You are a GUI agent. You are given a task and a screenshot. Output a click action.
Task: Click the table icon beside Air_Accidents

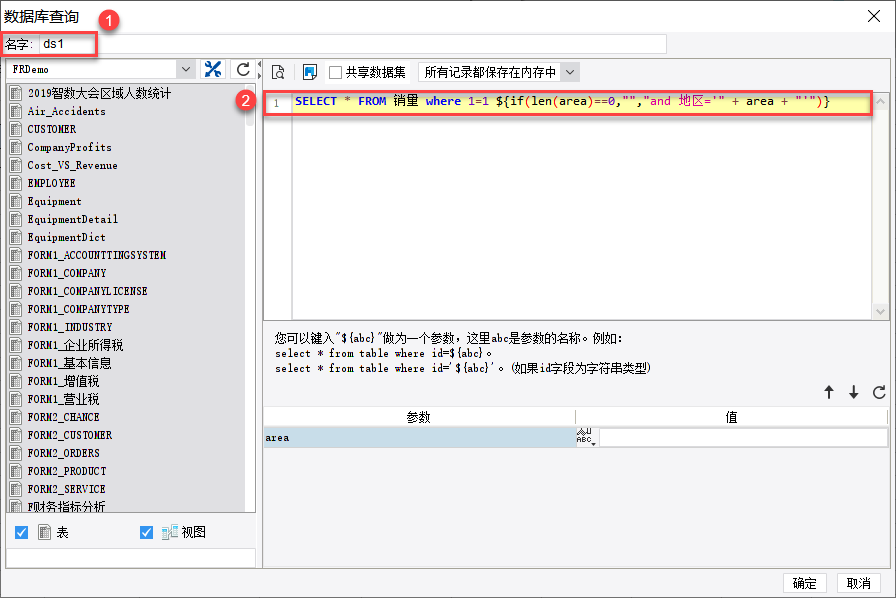tap(16, 111)
